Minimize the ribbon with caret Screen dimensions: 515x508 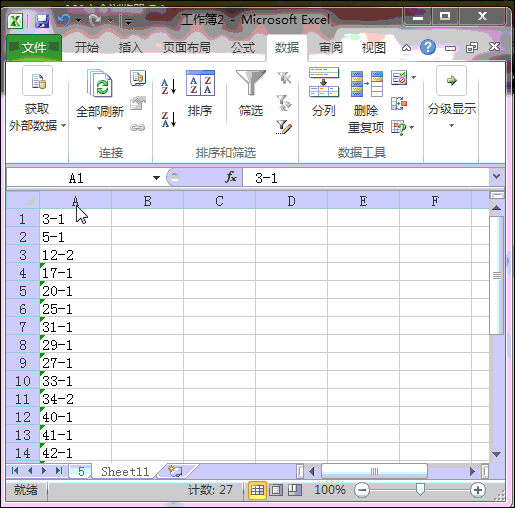tap(406, 48)
